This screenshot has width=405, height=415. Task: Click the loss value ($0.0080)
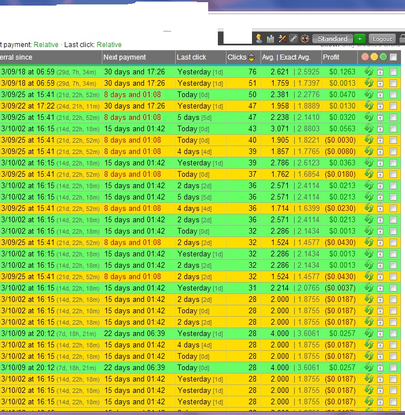340,151
